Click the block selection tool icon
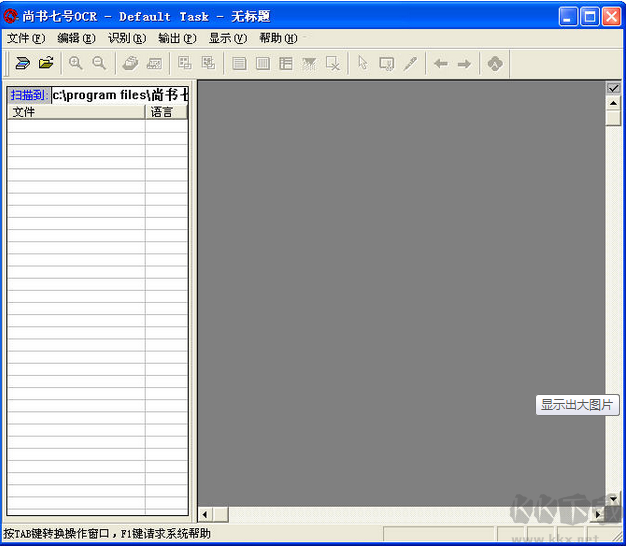 click(386, 63)
